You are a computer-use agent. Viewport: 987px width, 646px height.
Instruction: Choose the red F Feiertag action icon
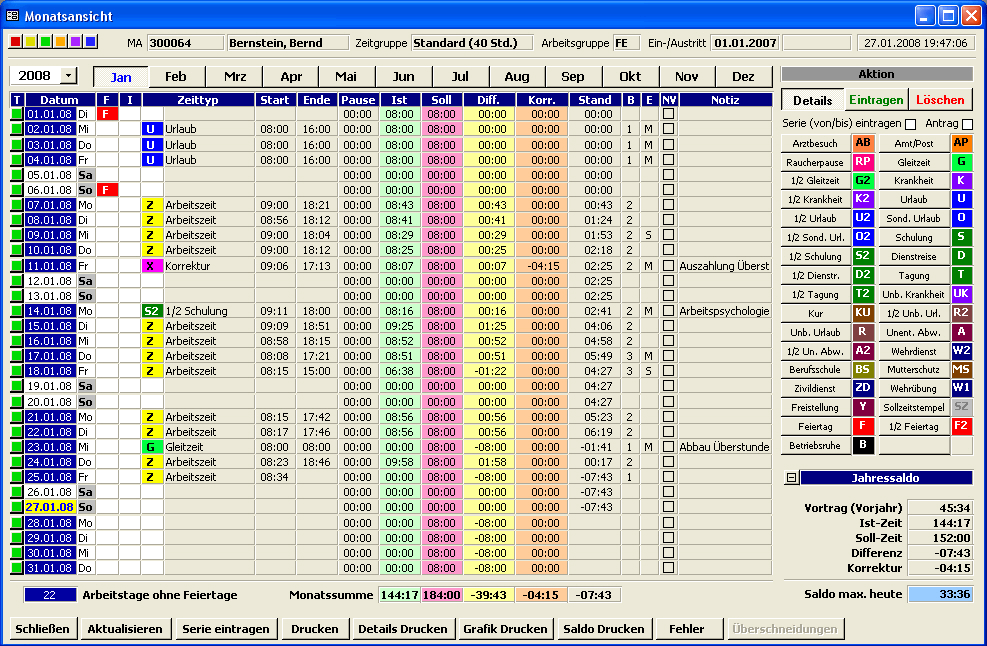(862, 426)
